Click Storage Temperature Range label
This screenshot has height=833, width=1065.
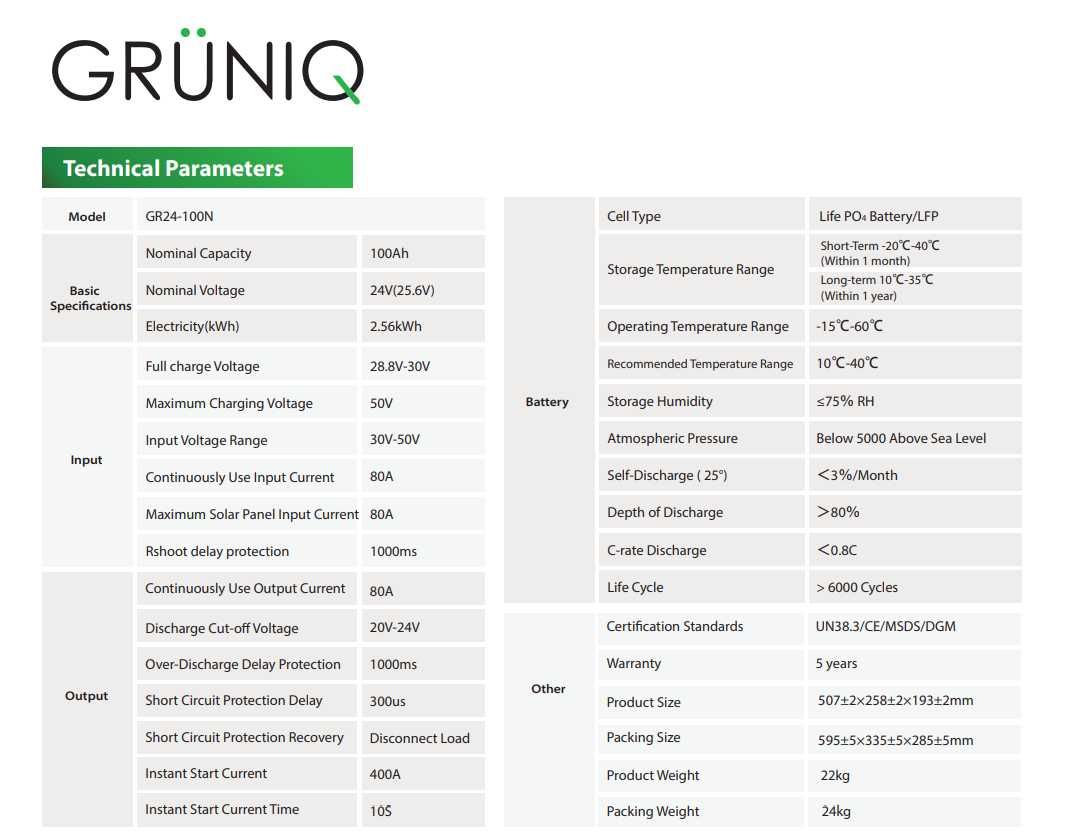690,270
